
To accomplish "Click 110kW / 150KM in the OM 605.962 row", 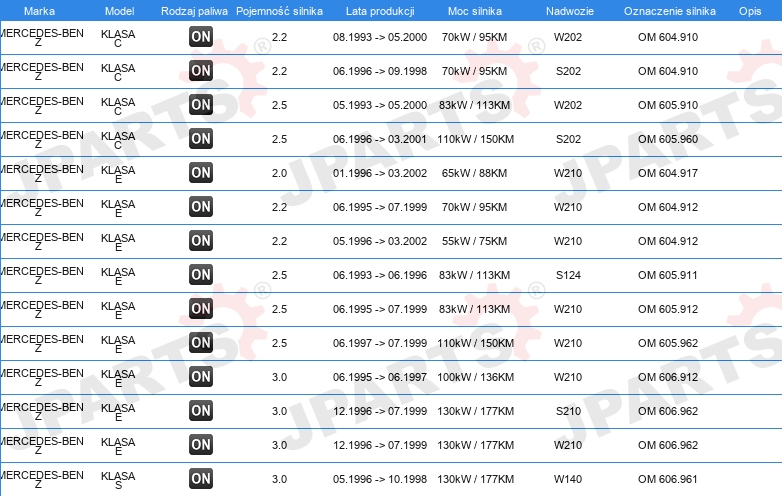I will coord(475,342).
